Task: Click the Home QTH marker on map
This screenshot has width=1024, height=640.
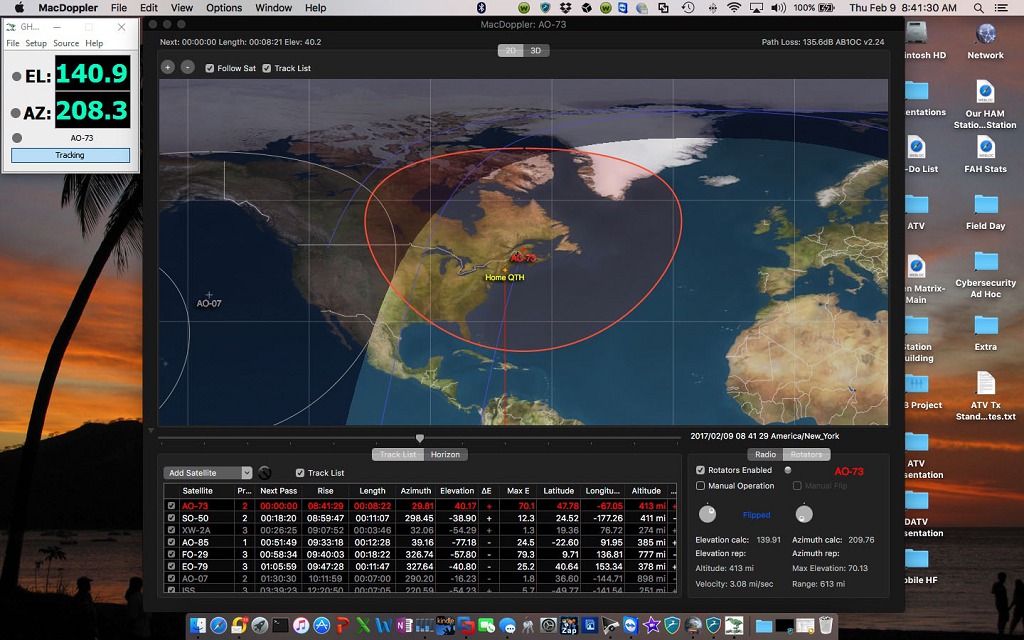Action: [505, 277]
